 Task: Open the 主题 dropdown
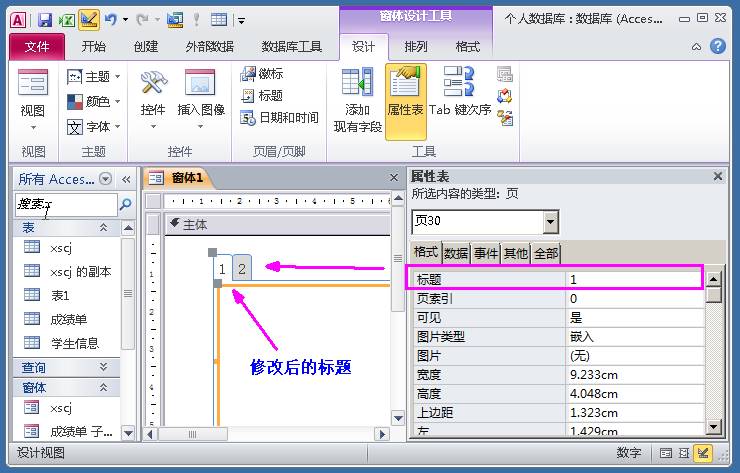click(x=93, y=76)
